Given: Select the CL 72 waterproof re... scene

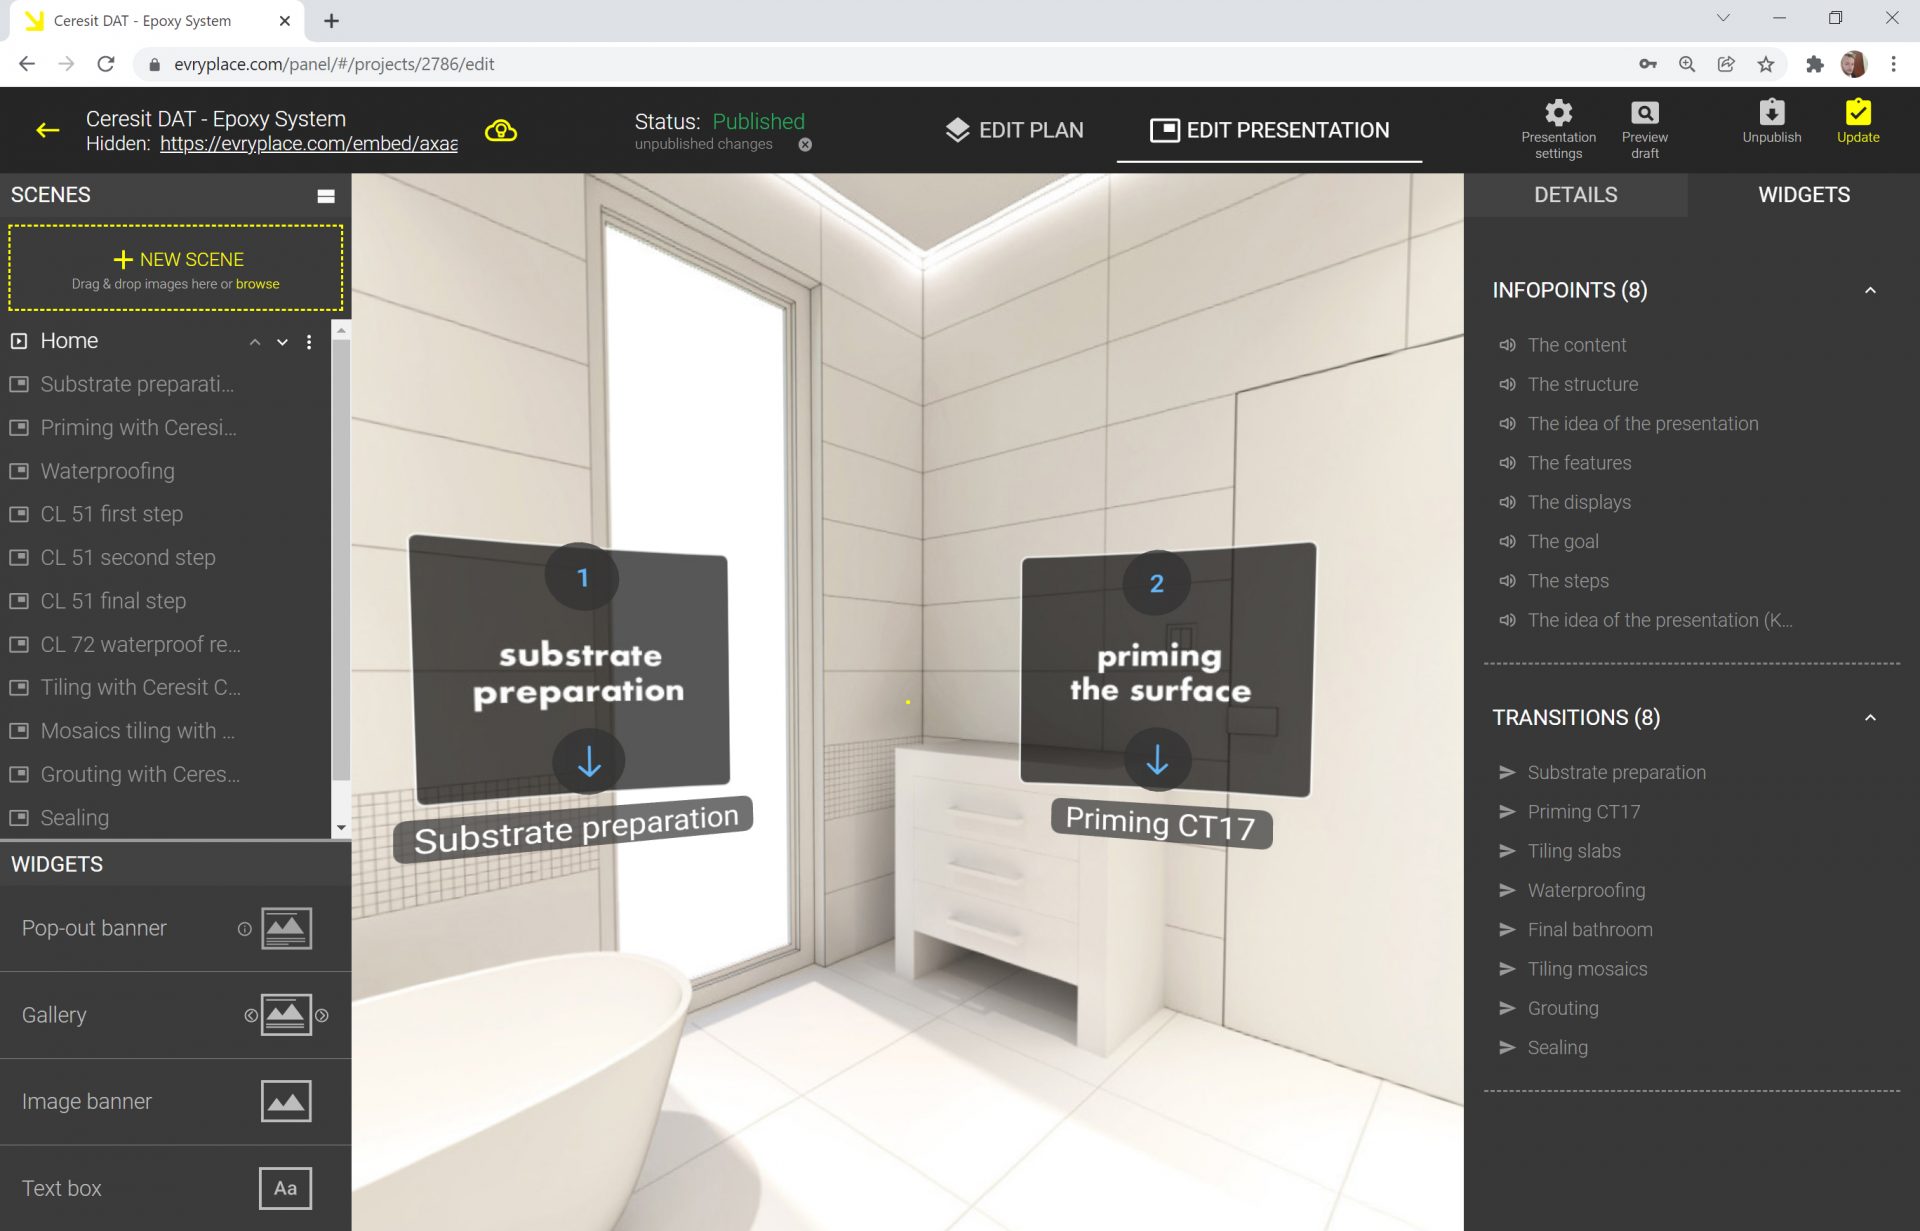Looking at the screenshot, I should (x=140, y=645).
